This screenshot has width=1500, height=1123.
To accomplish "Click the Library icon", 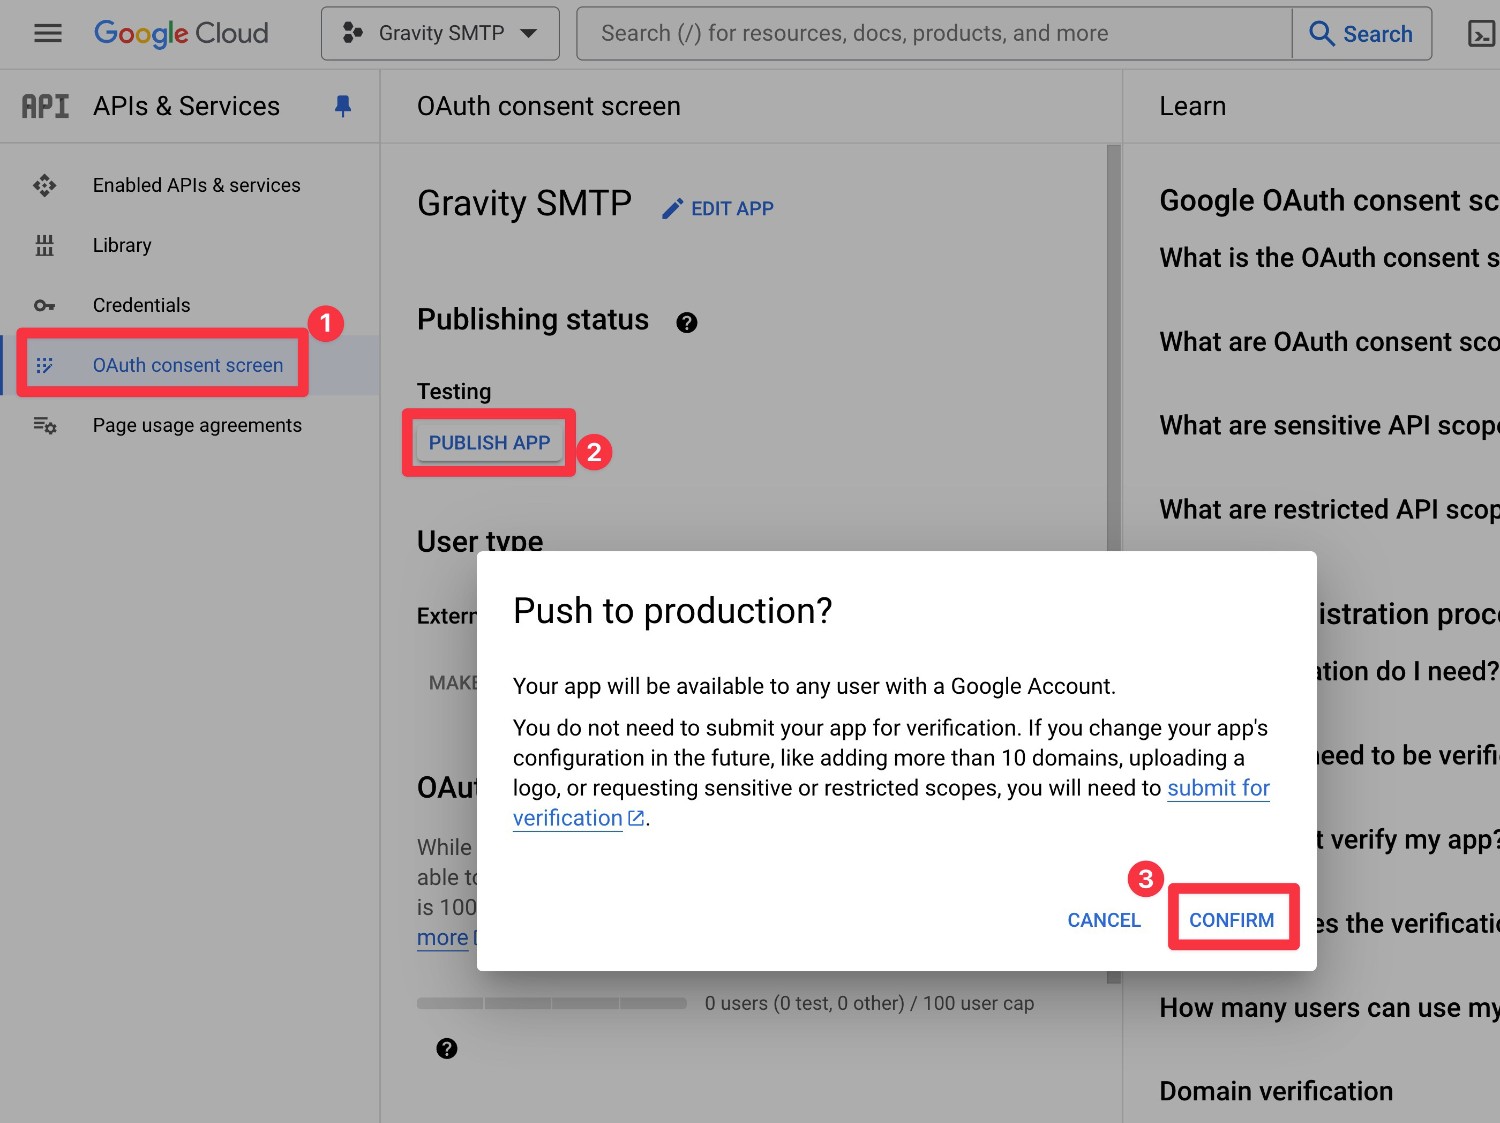I will (x=45, y=245).
